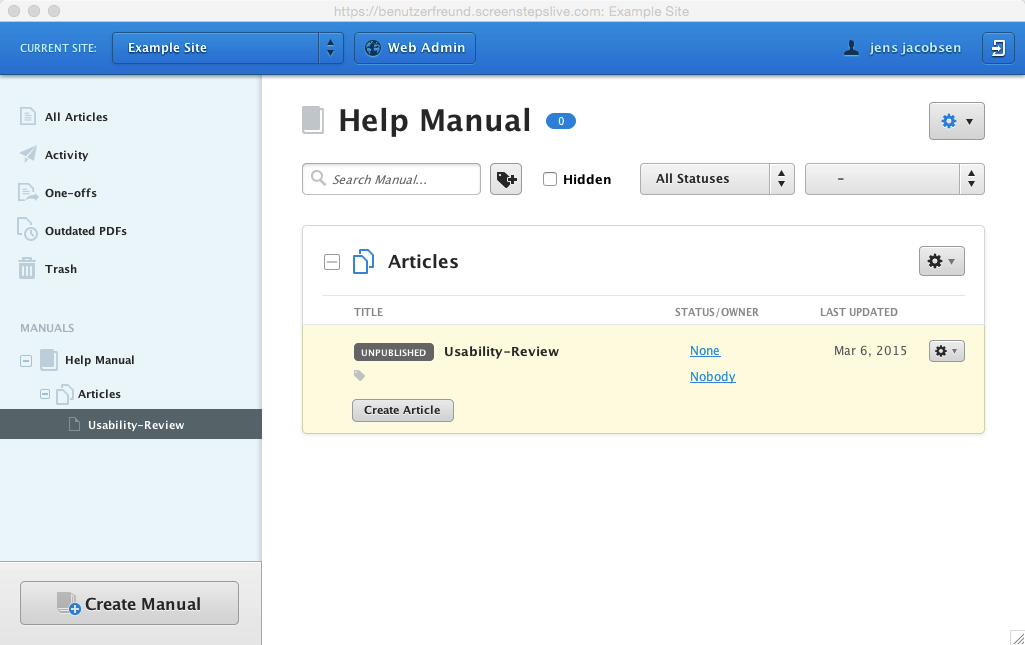The width and height of the screenshot is (1025, 645).
Task: Click the Trash can icon
Action: [x=27, y=268]
